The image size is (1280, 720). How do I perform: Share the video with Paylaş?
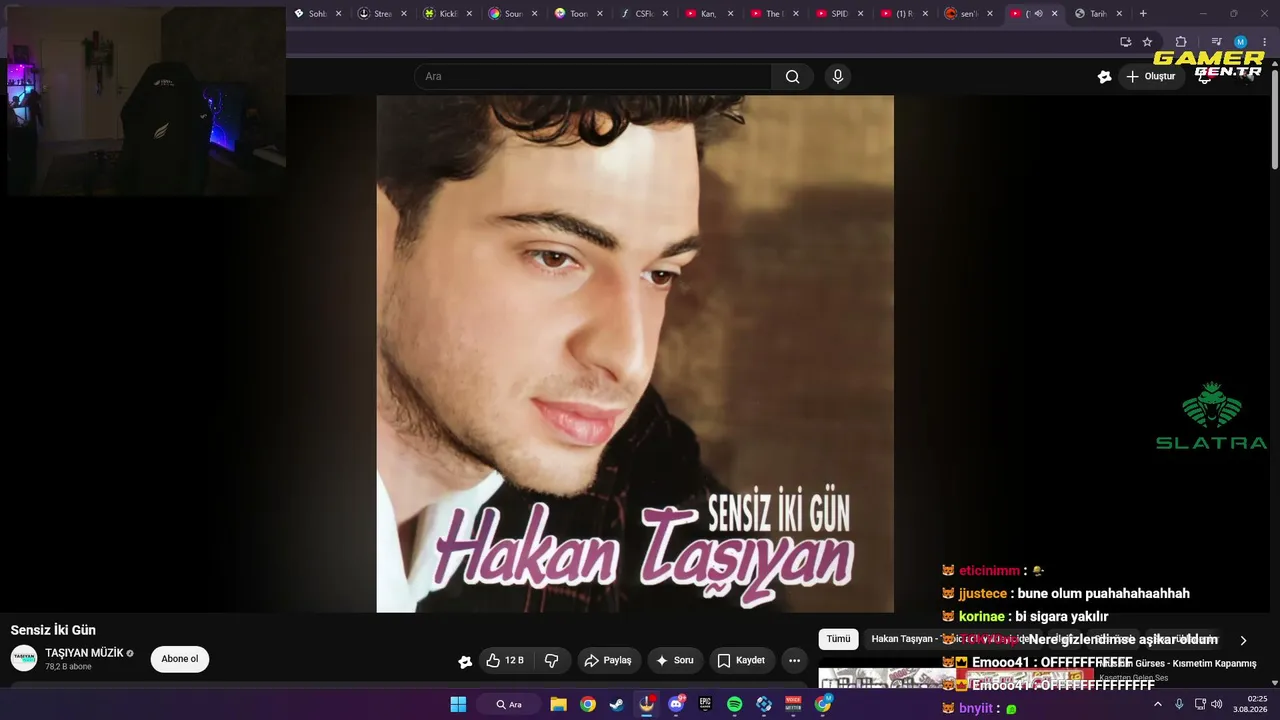[608, 660]
